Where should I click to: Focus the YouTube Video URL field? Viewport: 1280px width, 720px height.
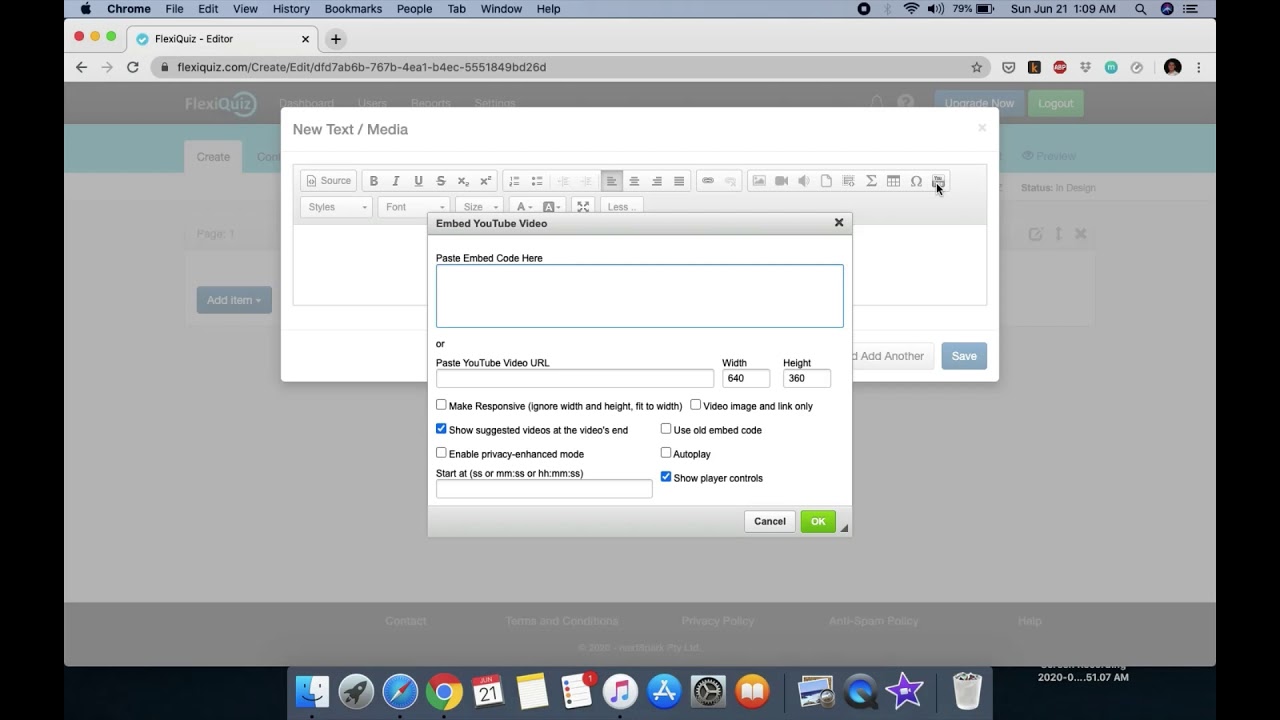click(575, 378)
